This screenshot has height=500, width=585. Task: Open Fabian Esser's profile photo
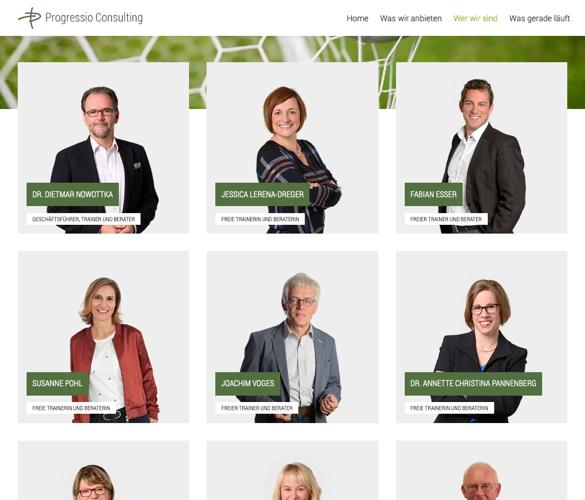click(x=482, y=148)
